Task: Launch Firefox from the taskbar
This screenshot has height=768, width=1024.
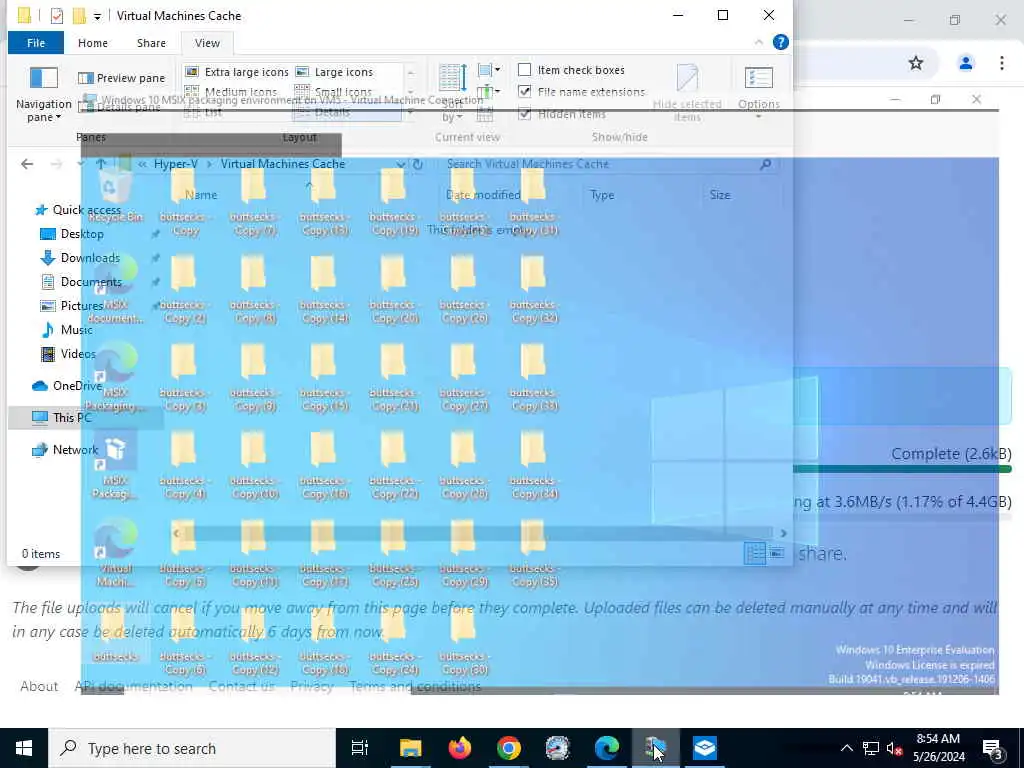Action: (460, 748)
